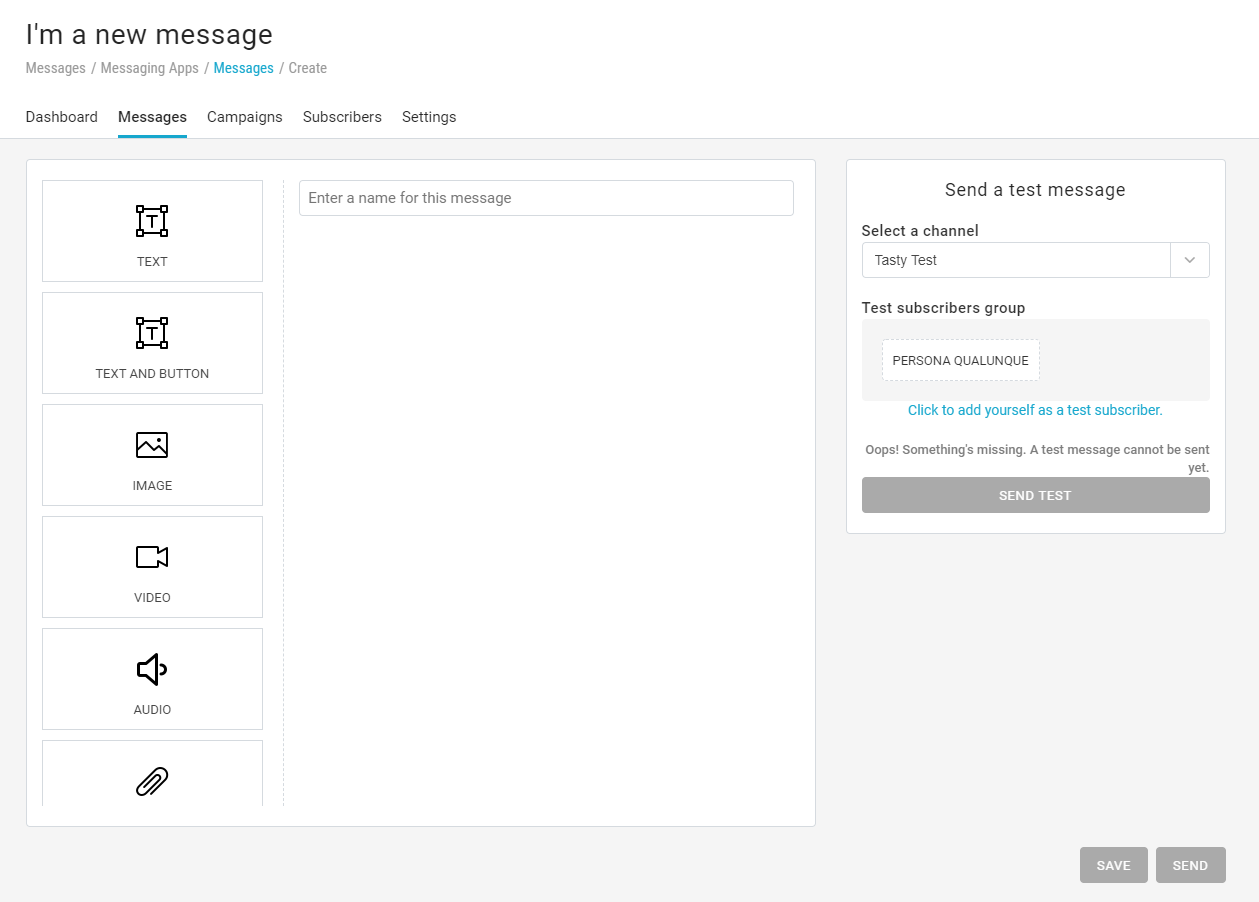The height and width of the screenshot is (902, 1259).
Task: Pick the Audio speaker block
Action: point(152,678)
